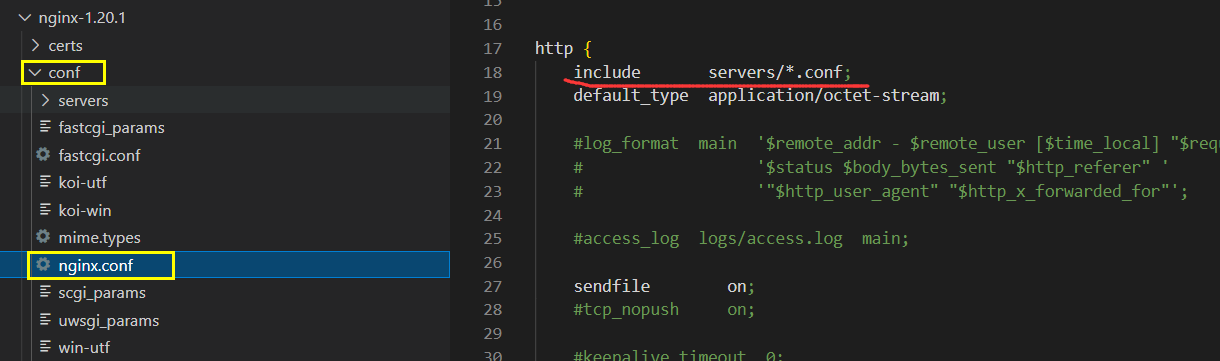Click the '#tcp_nopush on;' comment
The width and height of the screenshot is (1220, 361).
[x=664, y=311]
